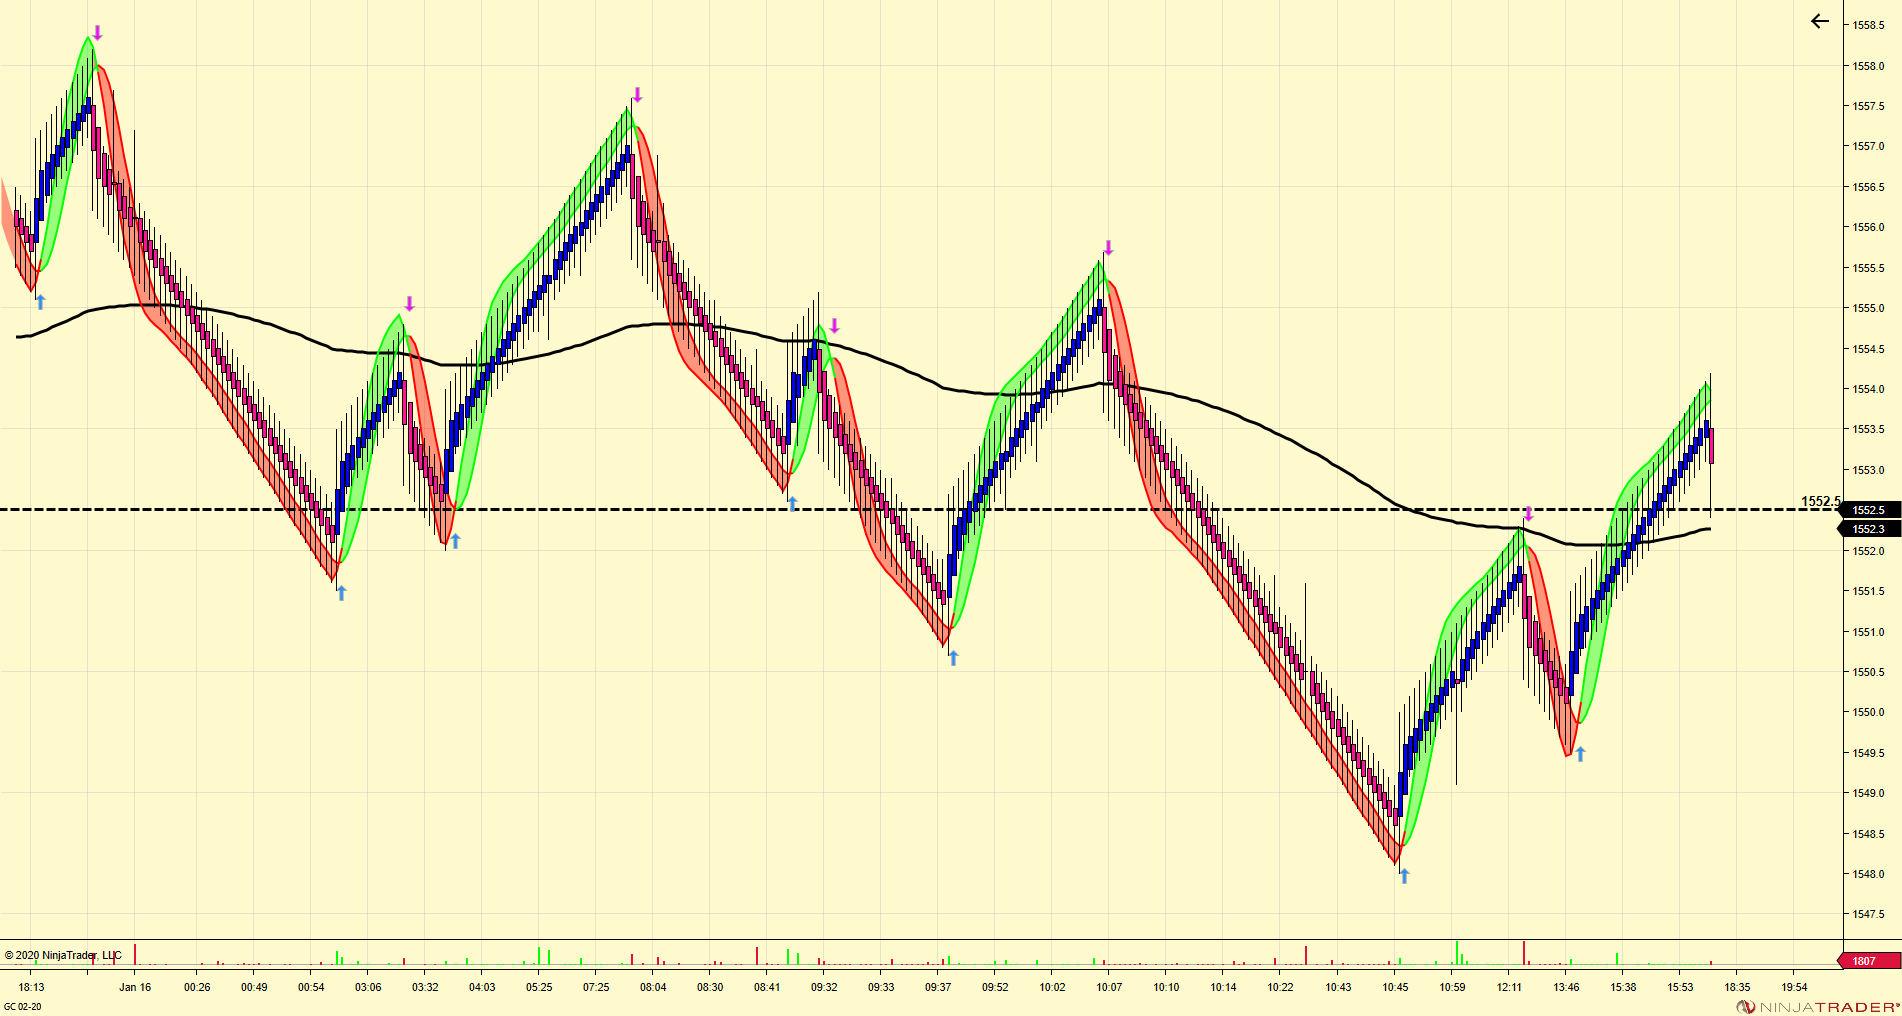Select the 1553.0 price scale value

click(1868, 470)
